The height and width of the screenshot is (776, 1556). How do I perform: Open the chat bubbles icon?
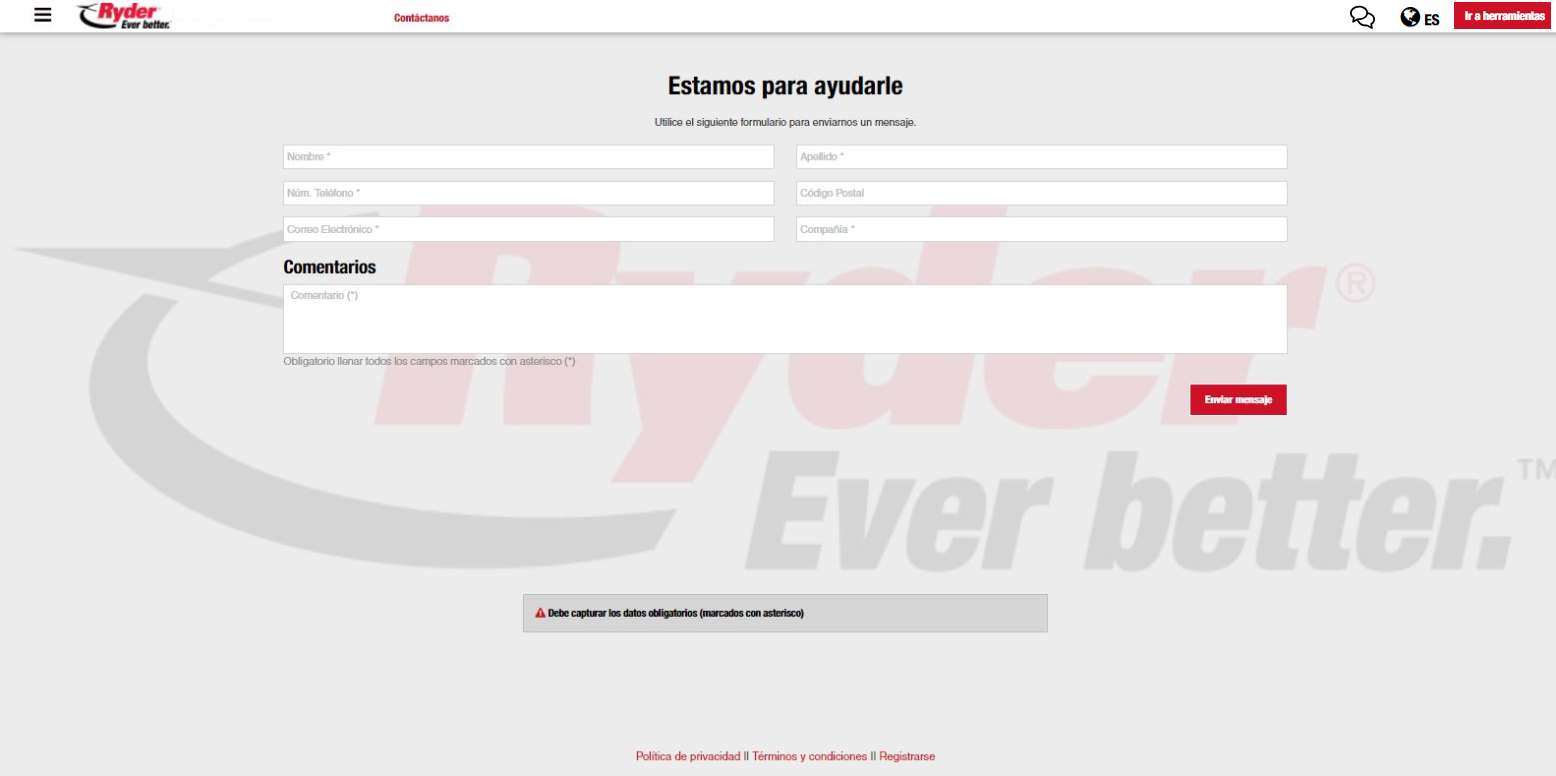click(1362, 17)
